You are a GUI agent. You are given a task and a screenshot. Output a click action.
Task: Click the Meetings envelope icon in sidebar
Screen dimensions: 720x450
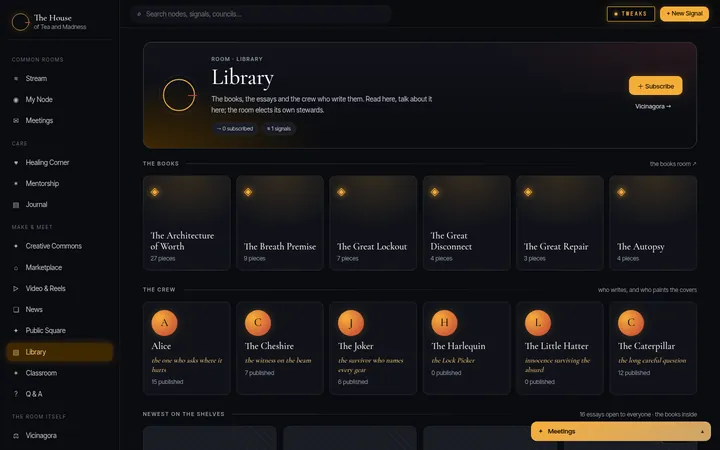pos(16,121)
